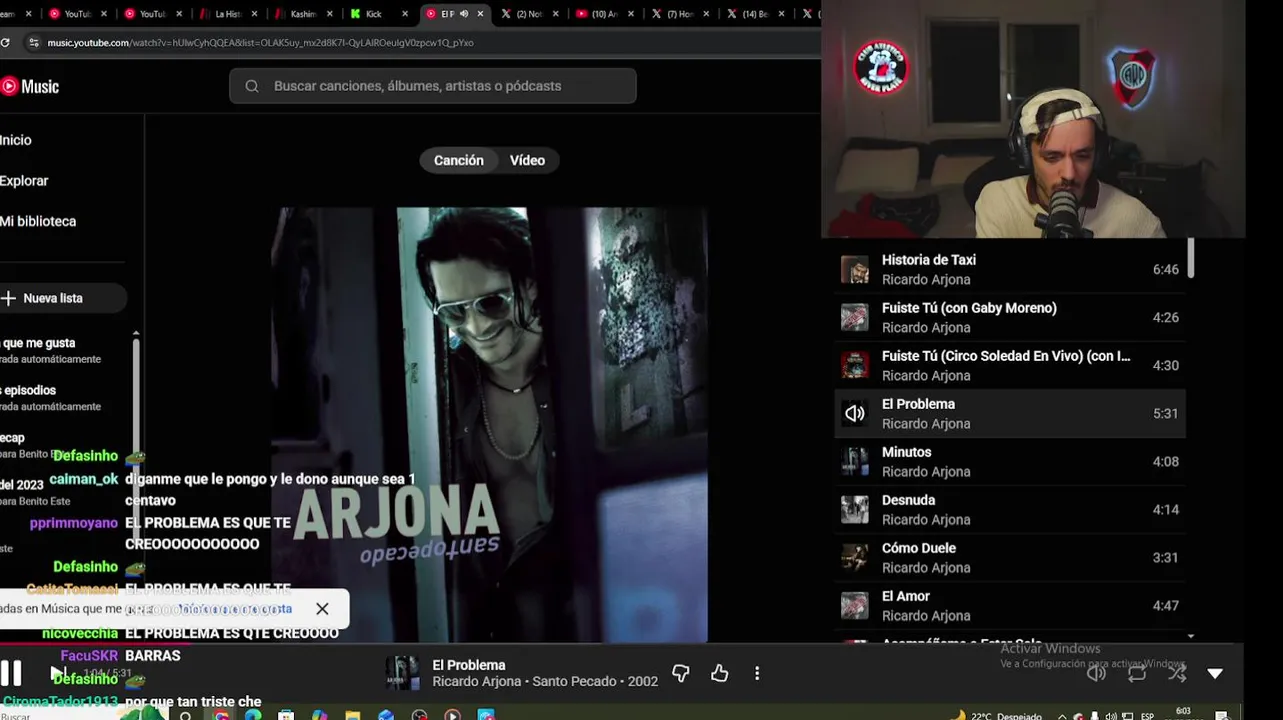
Task: Switch to Vídeo mode
Action: pyautogui.click(x=527, y=160)
